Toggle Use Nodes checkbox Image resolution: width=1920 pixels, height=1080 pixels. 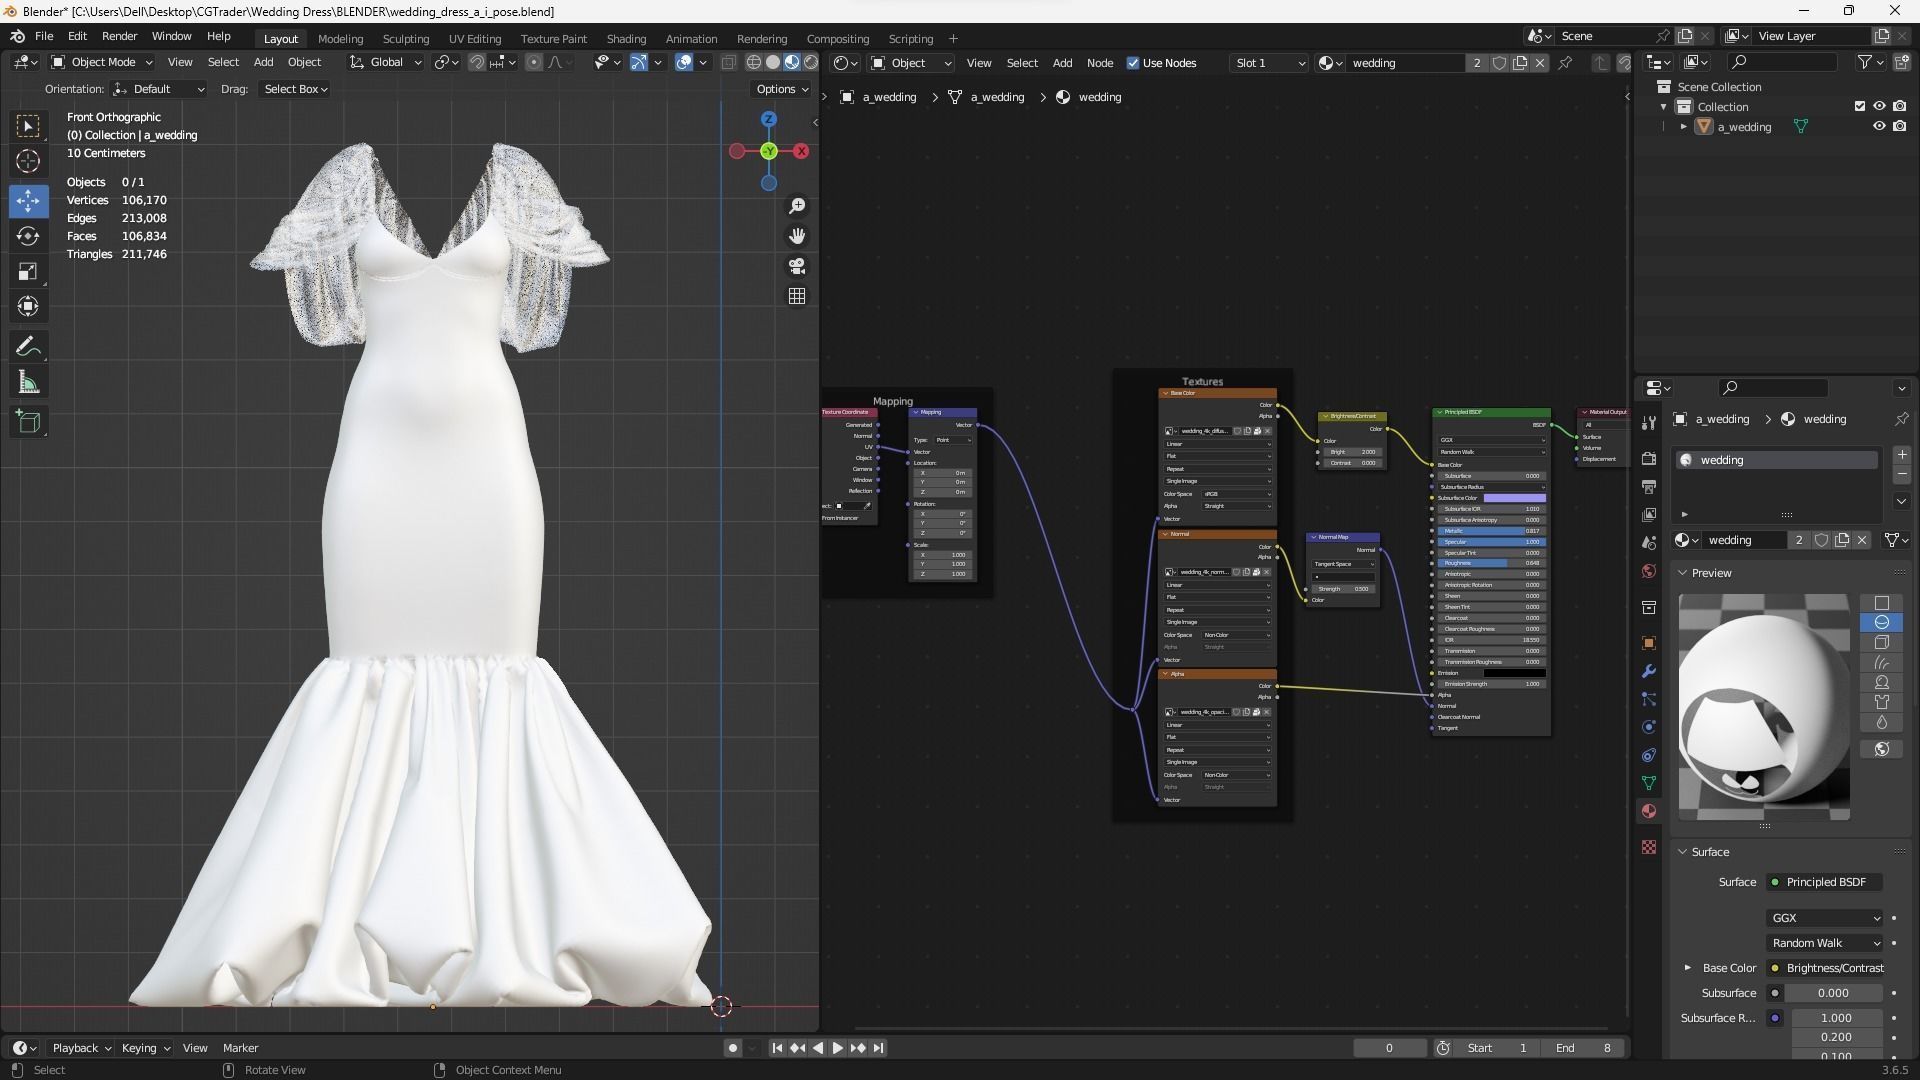pos(1133,63)
